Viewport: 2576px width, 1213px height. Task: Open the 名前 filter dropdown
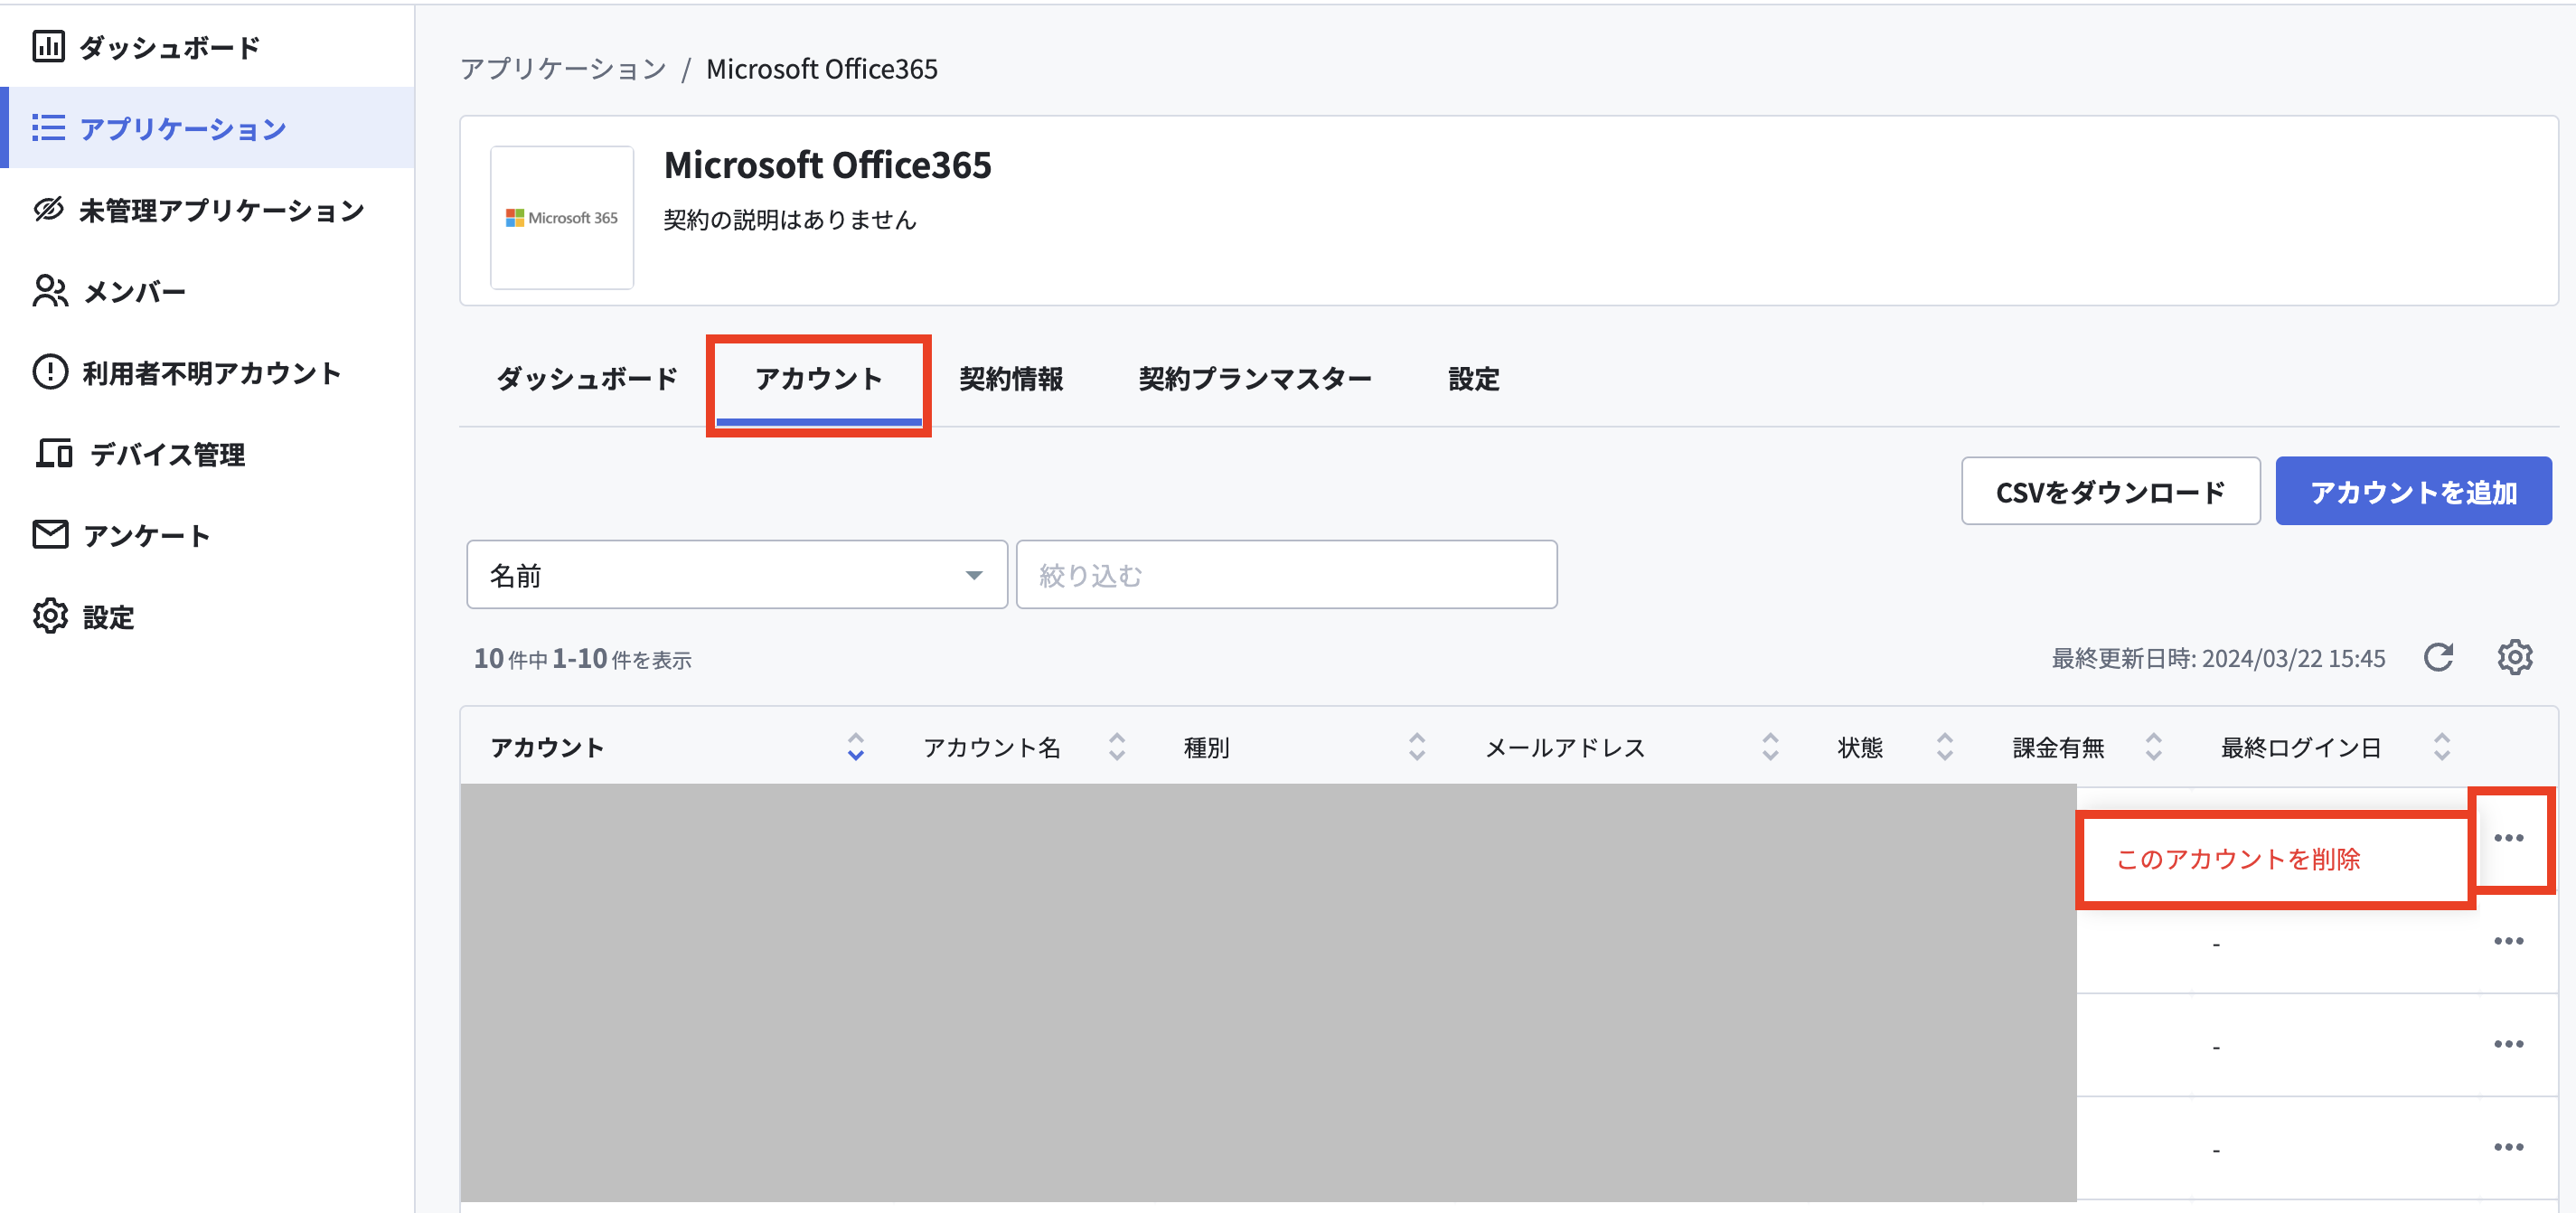tap(737, 575)
